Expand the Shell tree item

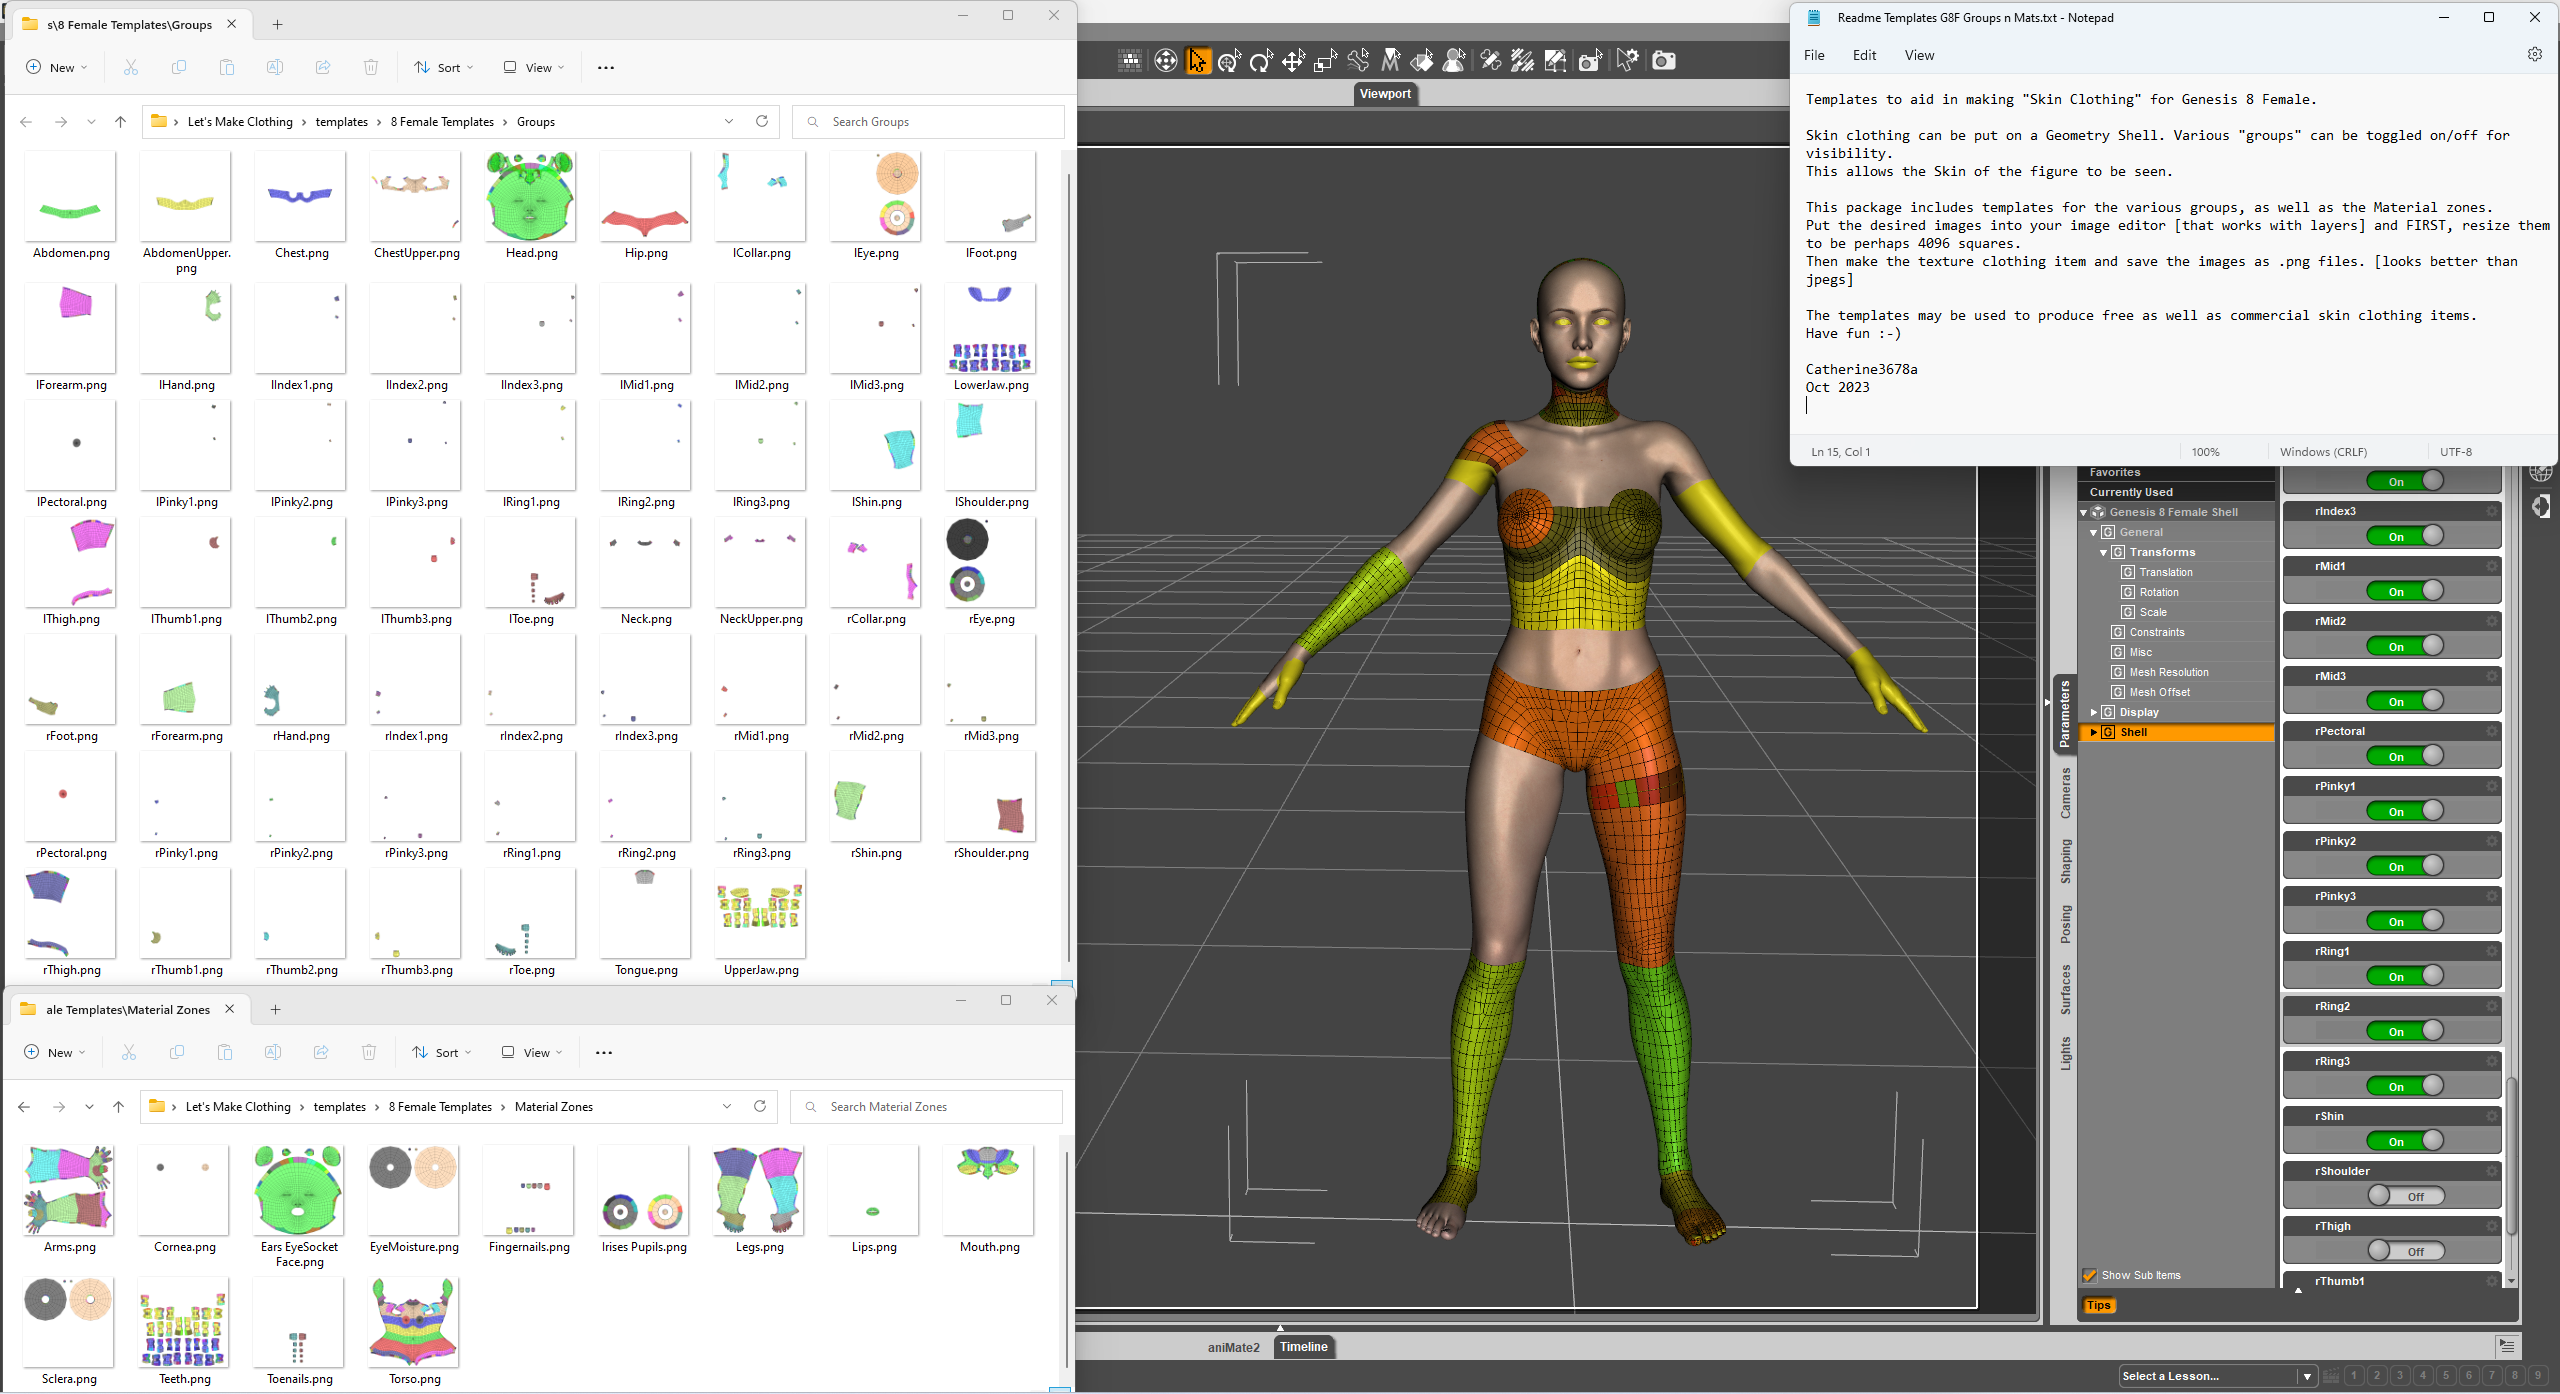[x=2094, y=732]
